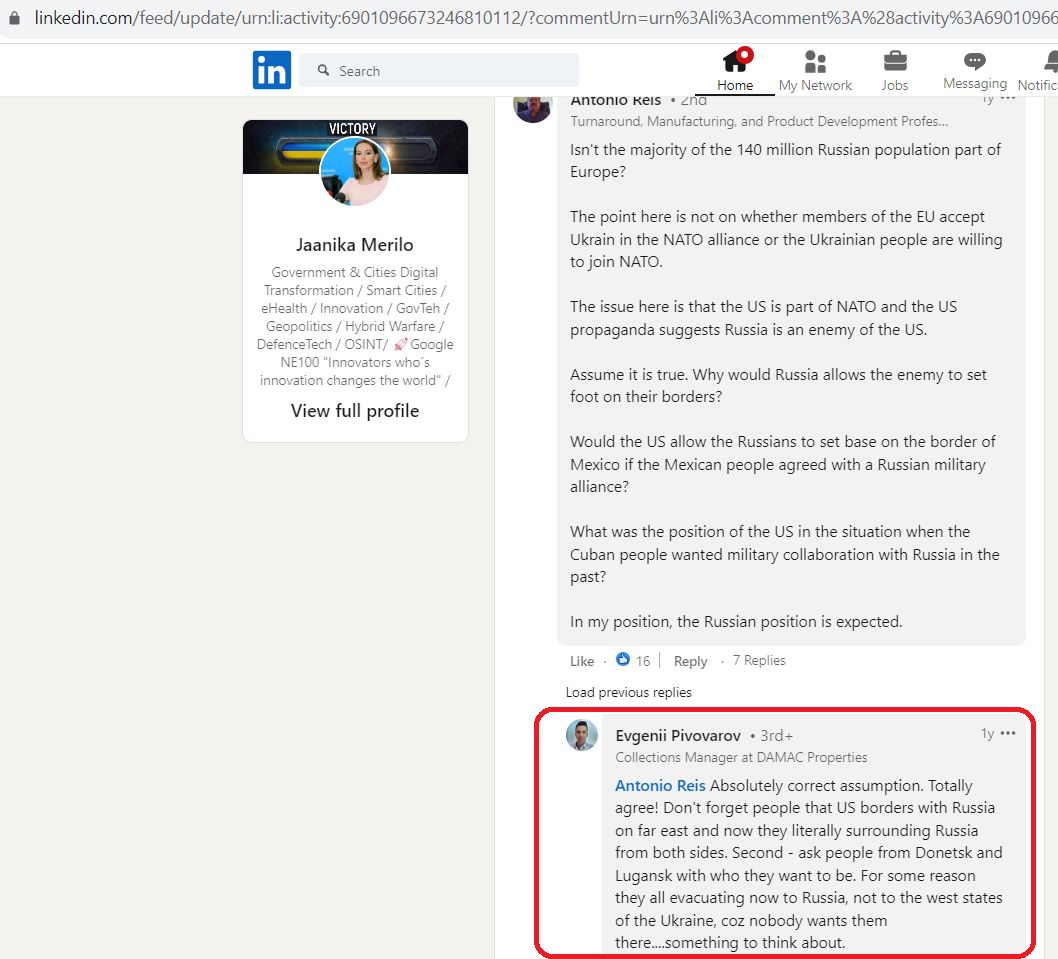Click 'Turnaround, Manufacturing, and Product Development' headline
Screen dimensions: 1058x959
pos(759,121)
